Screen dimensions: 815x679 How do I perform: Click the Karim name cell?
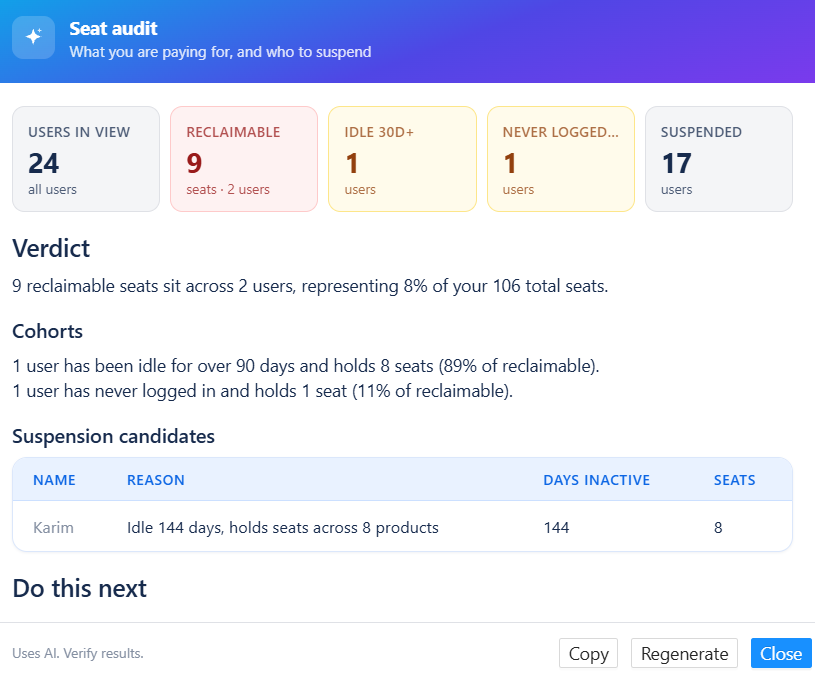tap(54, 527)
